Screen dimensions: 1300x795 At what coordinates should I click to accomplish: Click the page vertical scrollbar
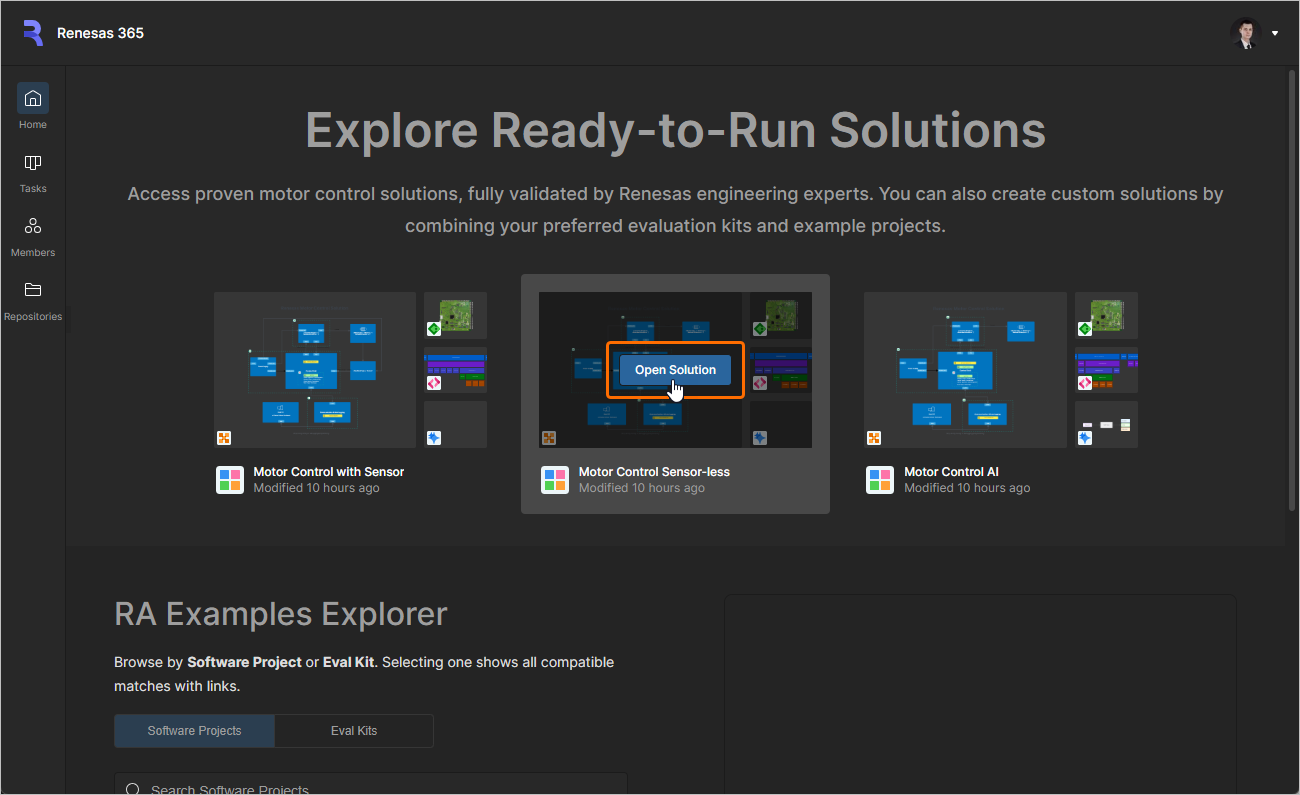tap(1291, 290)
